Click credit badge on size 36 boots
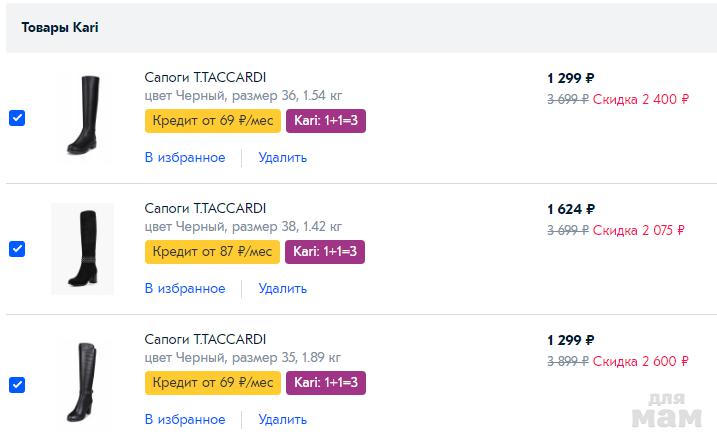The image size is (717, 442). tap(212, 121)
